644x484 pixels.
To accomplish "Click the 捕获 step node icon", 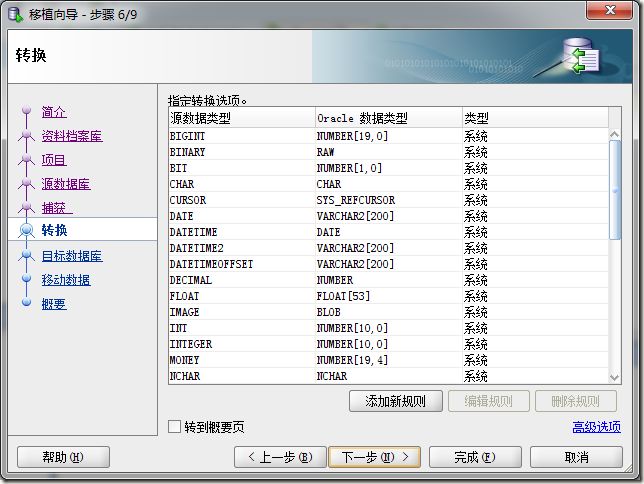I will pos(27,207).
